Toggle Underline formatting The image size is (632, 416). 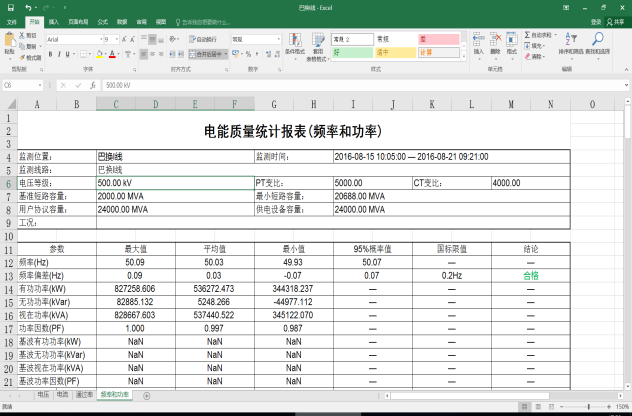coord(67,54)
